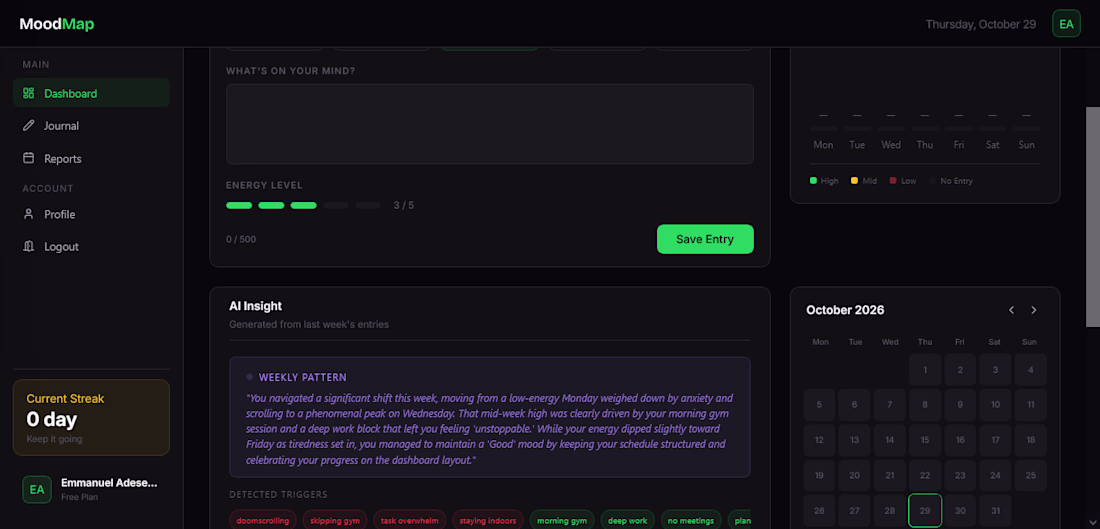Set energy level to fourth bar

click(x=336, y=206)
